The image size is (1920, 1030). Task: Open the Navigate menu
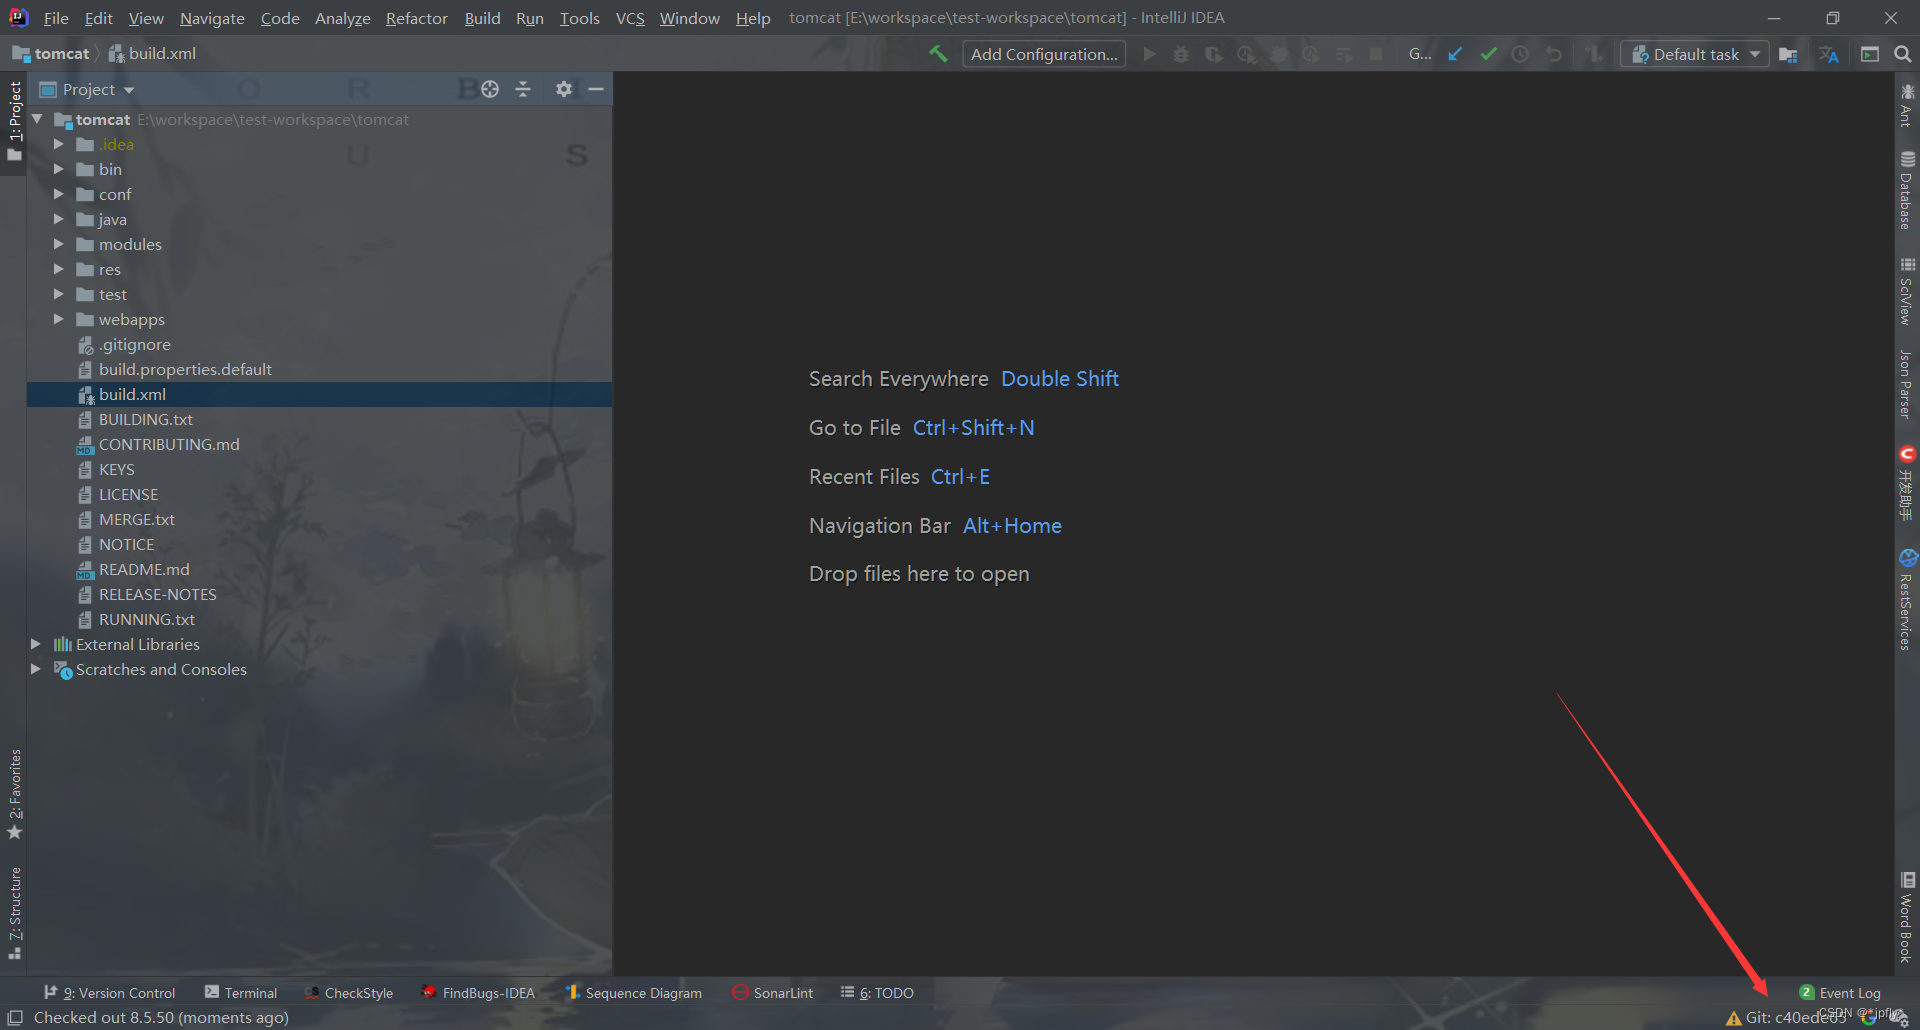(212, 18)
